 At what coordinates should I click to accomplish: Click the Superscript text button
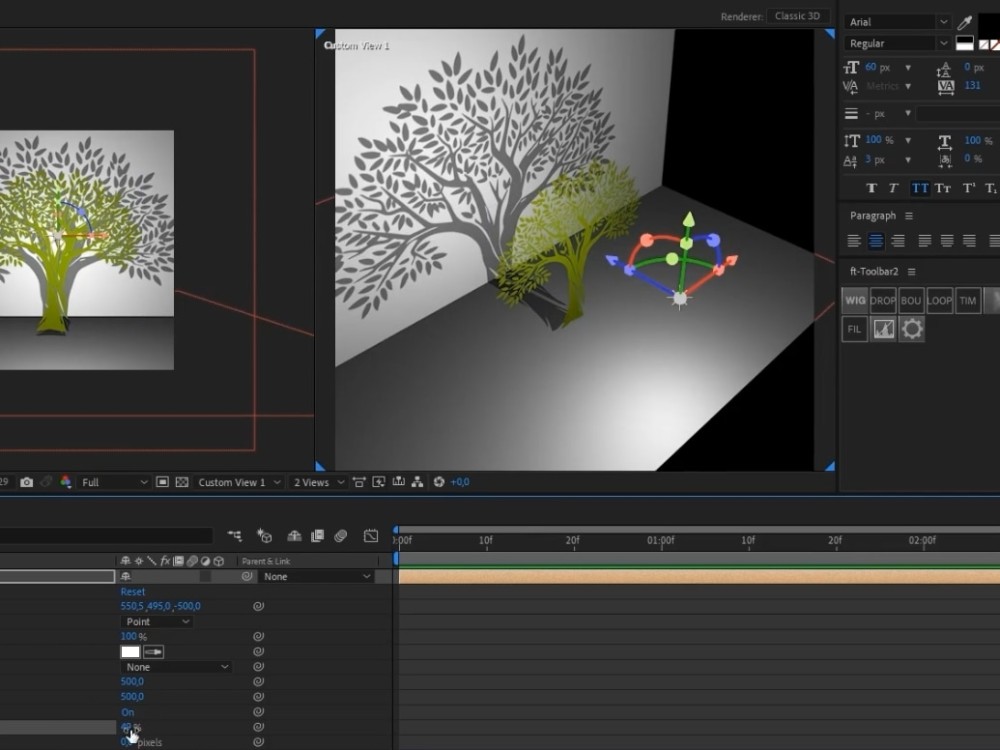[x=969, y=188]
